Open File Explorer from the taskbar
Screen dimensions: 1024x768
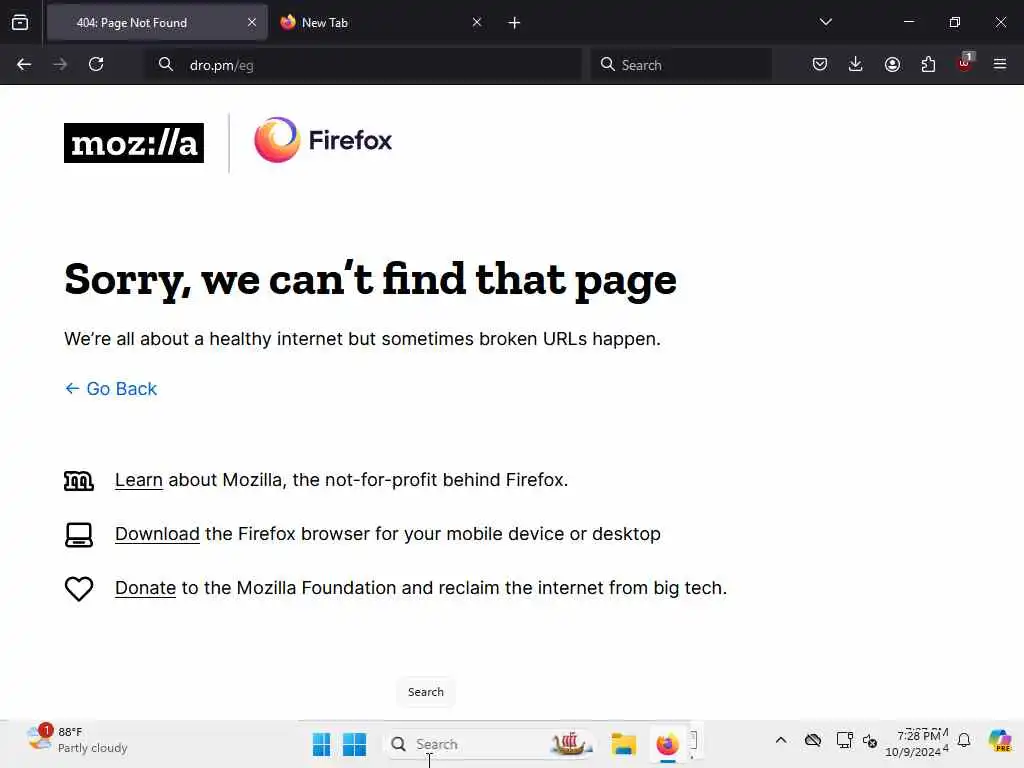point(624,744)
